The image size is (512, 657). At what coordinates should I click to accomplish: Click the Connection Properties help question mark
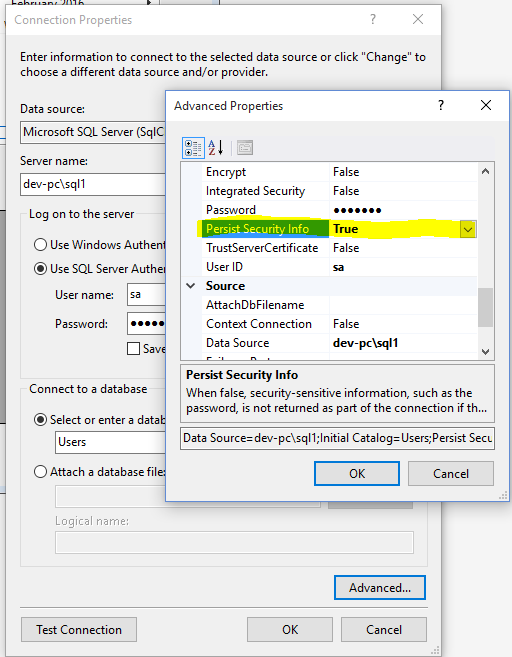click(373, 19)
